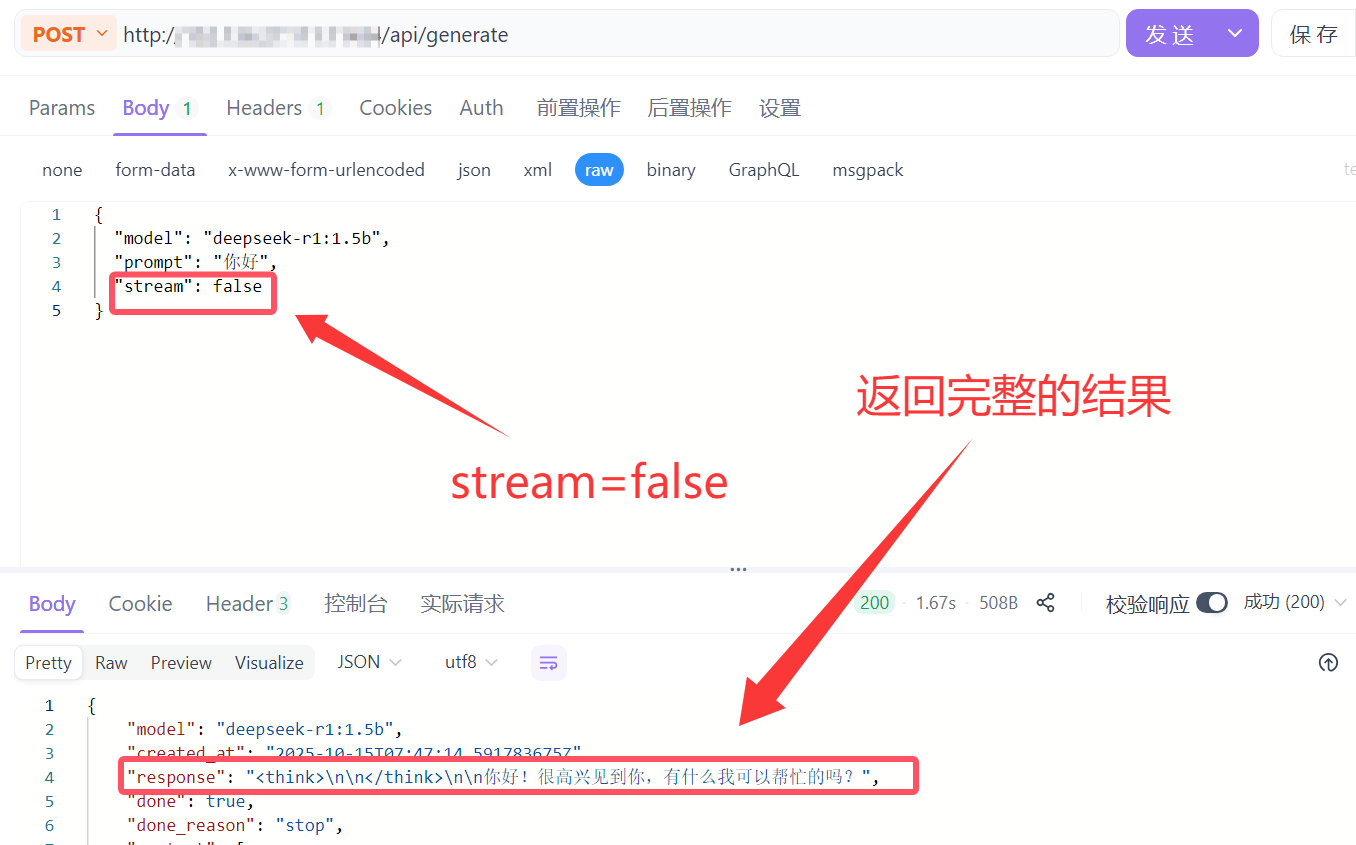Select the raw body type option

[x=599, y=170]
